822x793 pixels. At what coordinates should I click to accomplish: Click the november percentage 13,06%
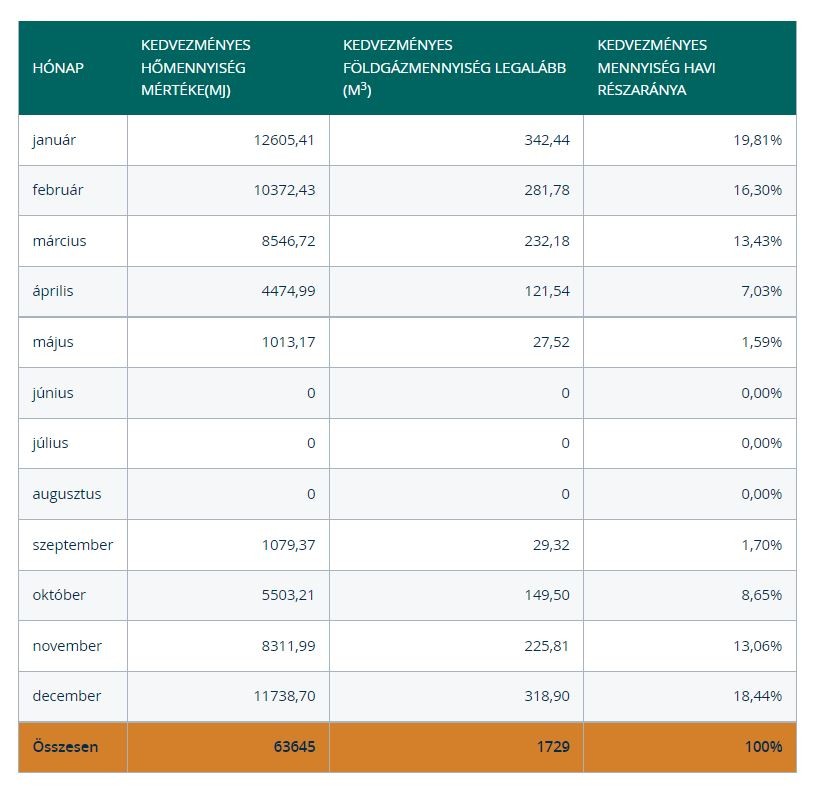[758, 646]
